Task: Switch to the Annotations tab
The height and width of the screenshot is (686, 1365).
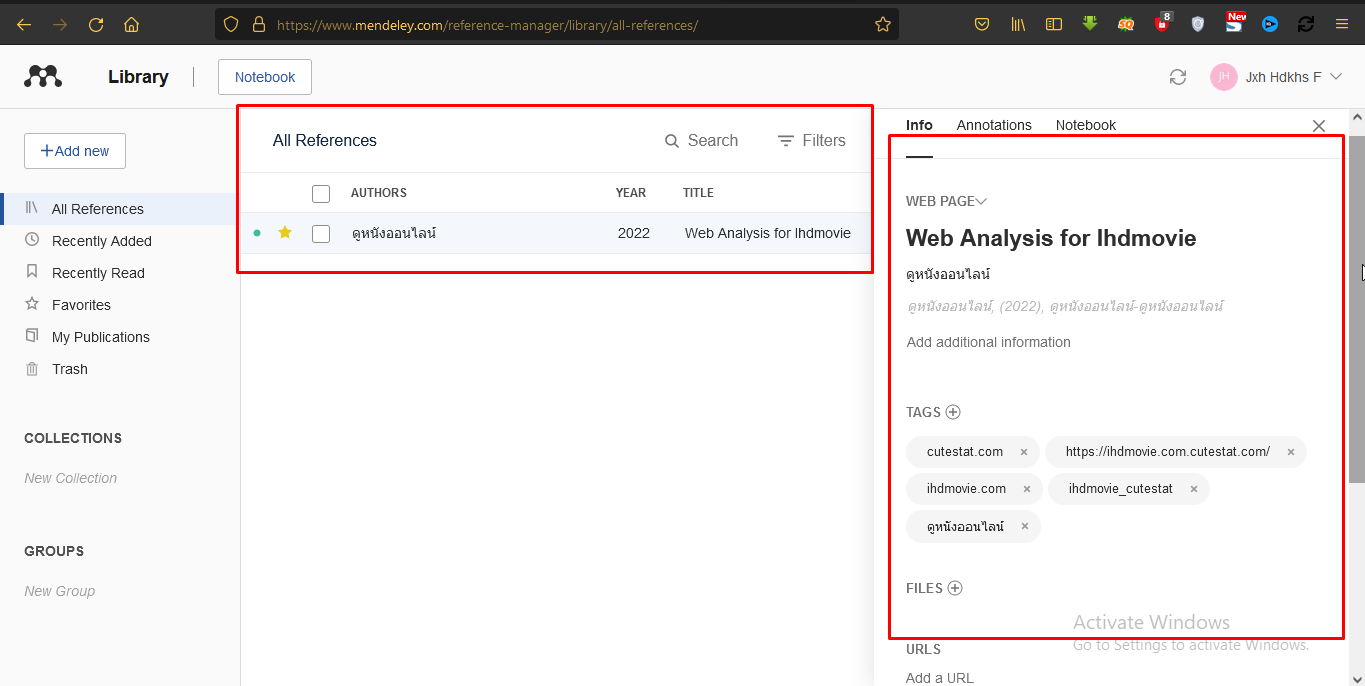Action: pos(994,125)
